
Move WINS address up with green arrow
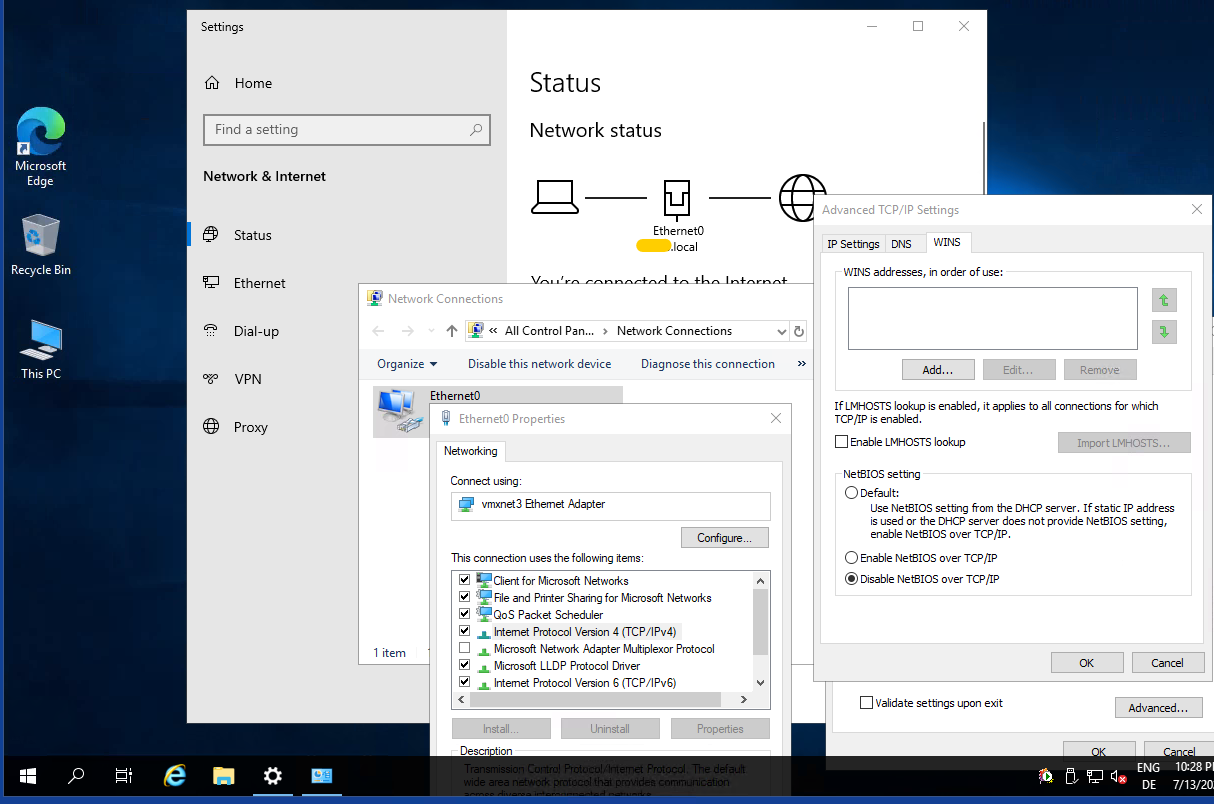pyautogui.click(x=1164, y=300)
